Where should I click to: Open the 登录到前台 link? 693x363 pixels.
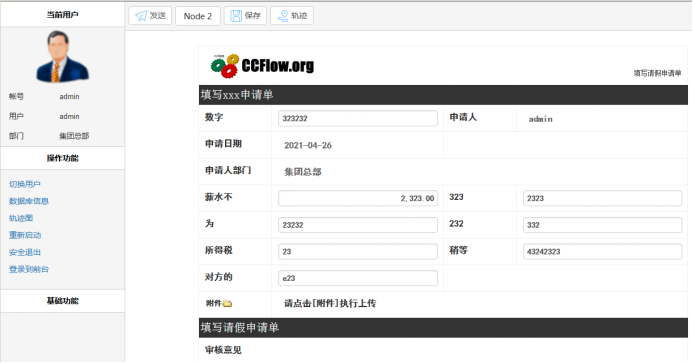point(29,269)
